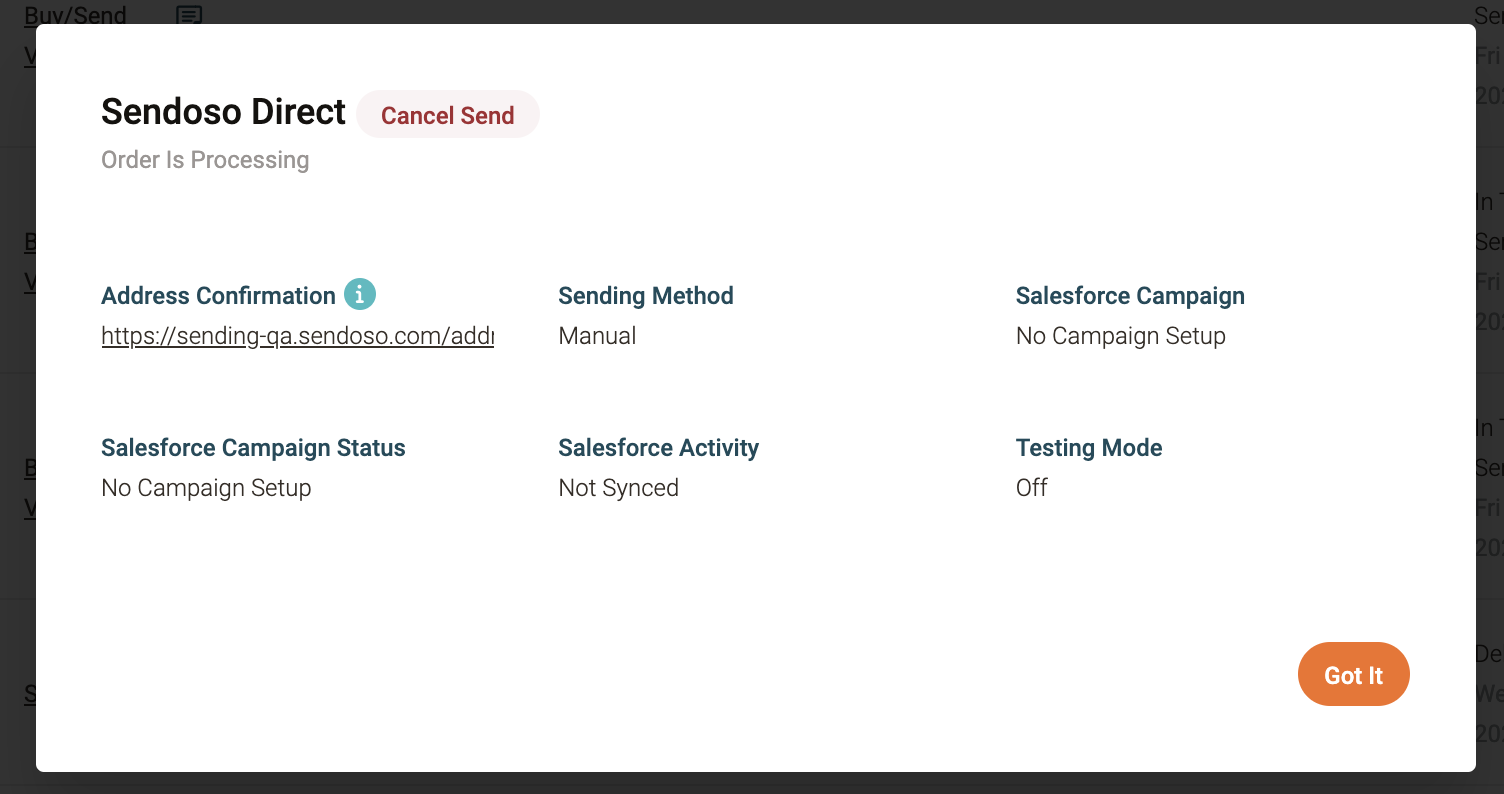Click the message icon beside Buy/Send
Screen dimensions: 1504x794
tap(189, 15)
